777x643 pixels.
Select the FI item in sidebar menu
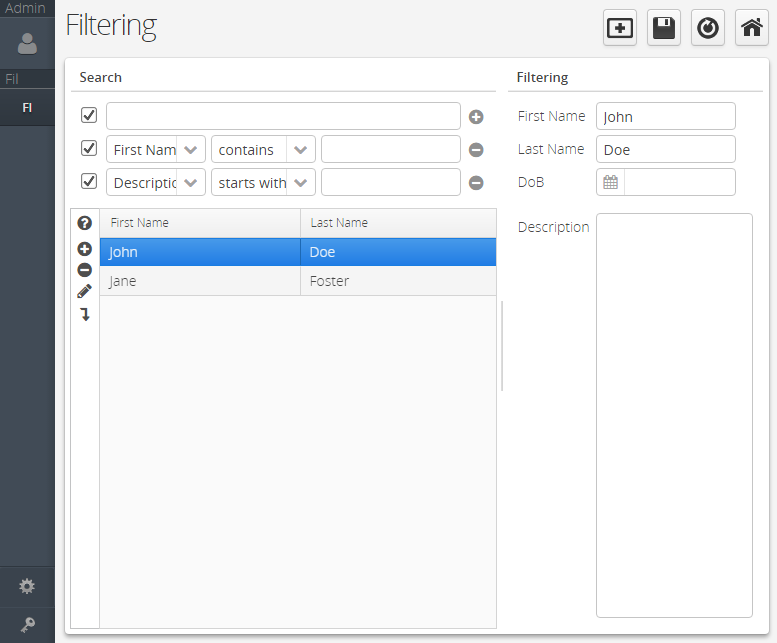click(27, 107)
